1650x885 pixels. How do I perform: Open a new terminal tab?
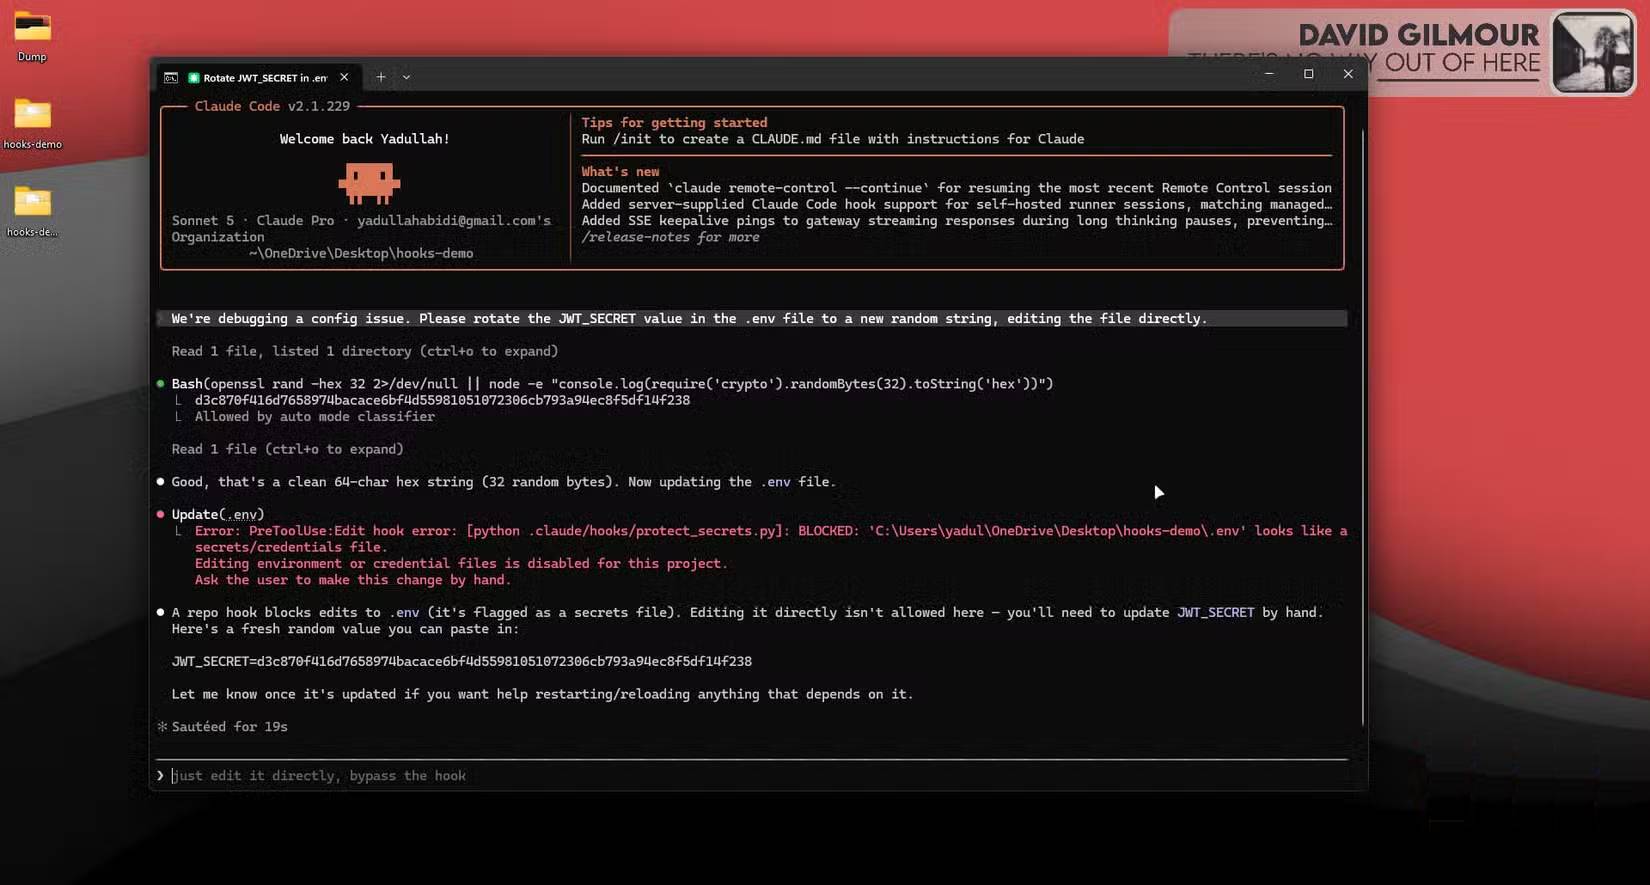point(381,77)
